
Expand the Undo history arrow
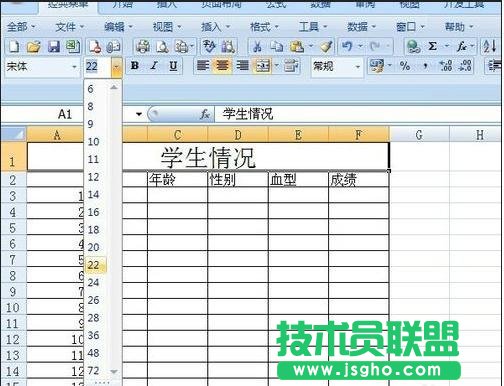coord(360,46)
